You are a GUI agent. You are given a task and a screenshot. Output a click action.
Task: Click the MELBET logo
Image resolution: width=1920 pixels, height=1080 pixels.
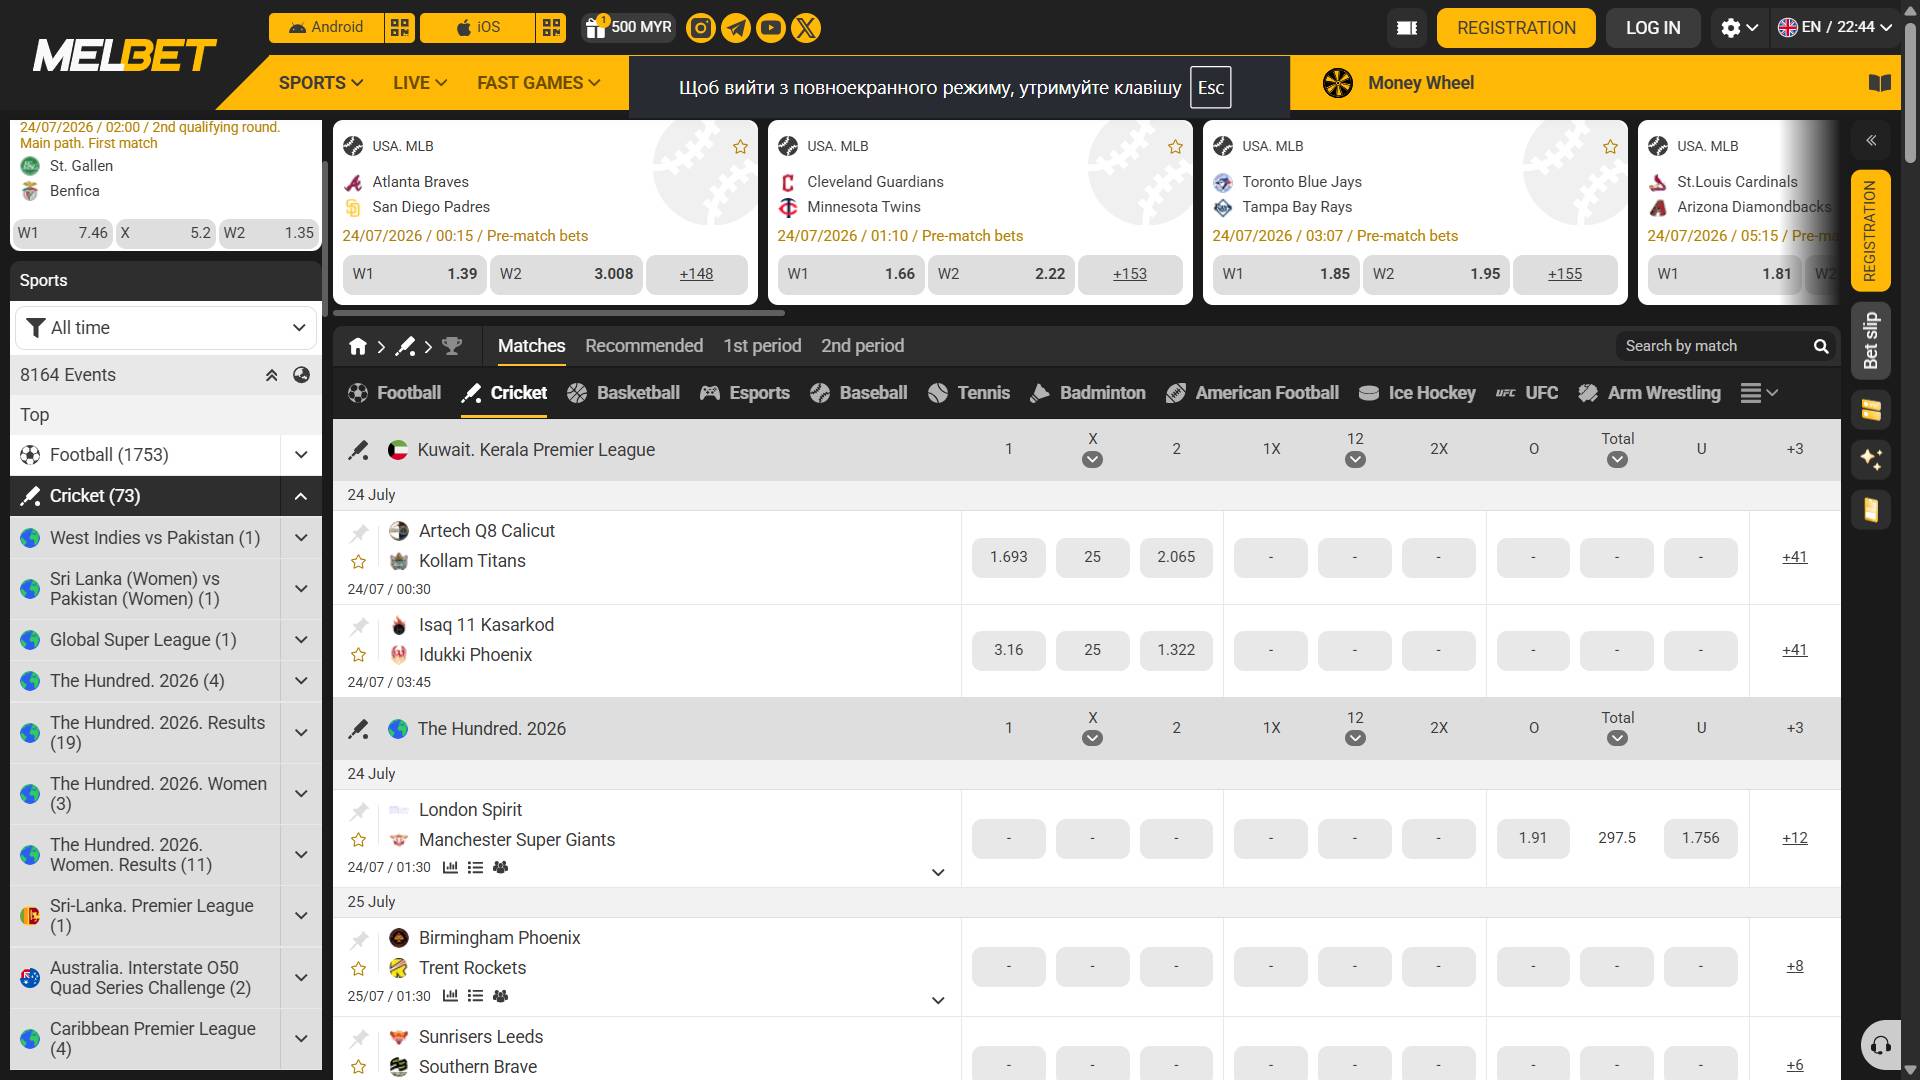coord(125,56)
